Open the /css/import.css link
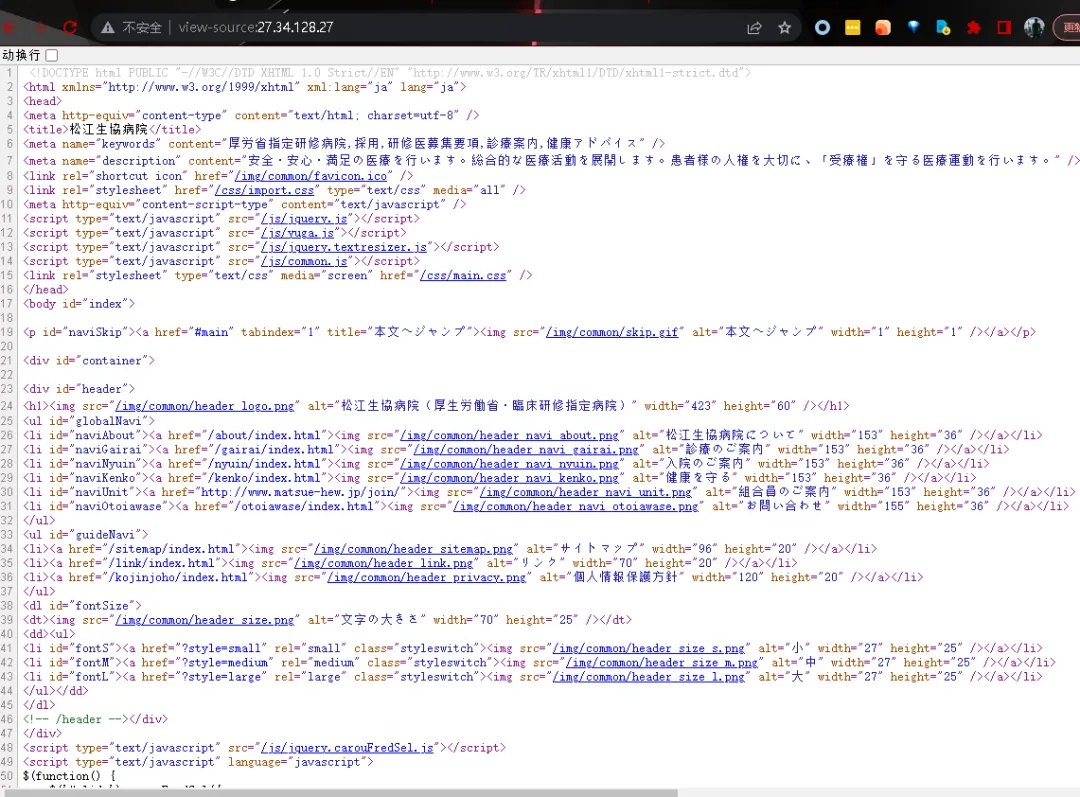 tap(264, 189)
